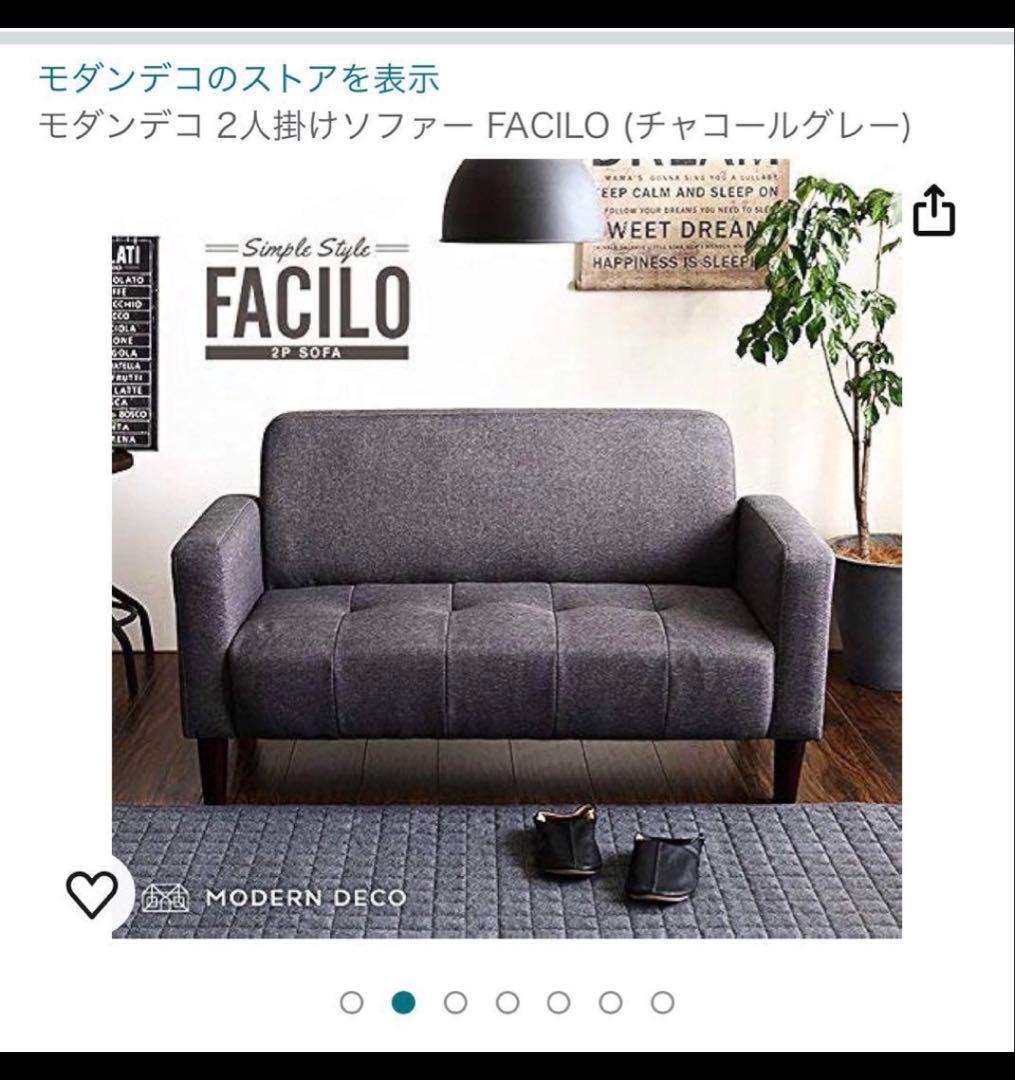Tap the black menu poster at left

[135, 343]
